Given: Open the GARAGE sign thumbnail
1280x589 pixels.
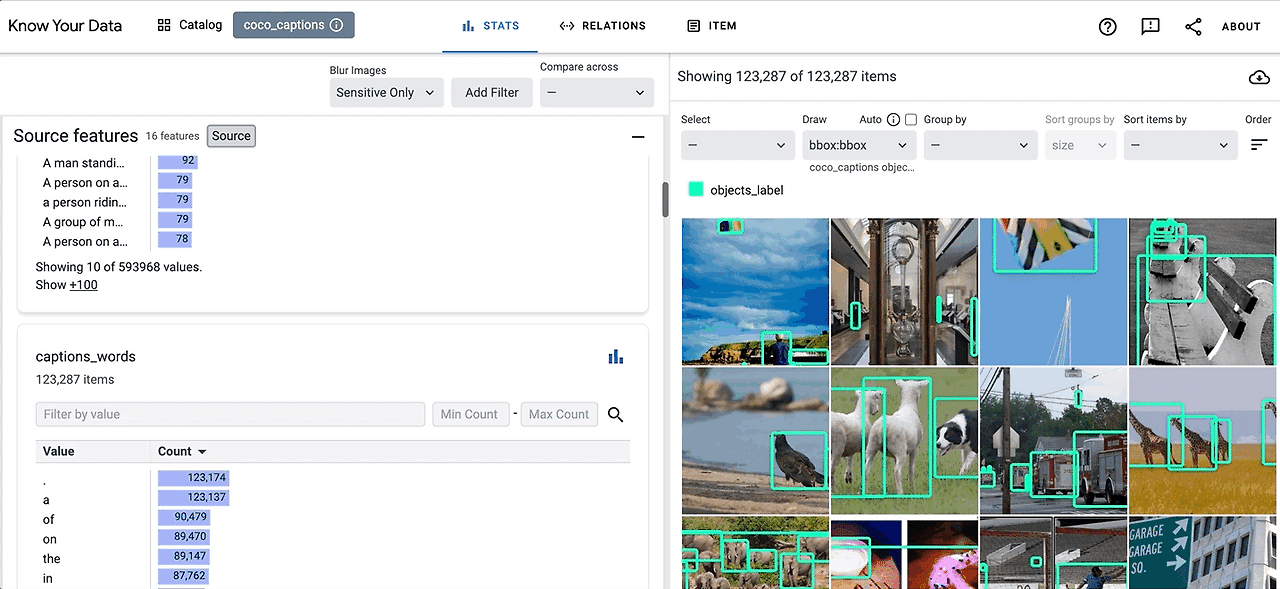Looking at the screenshot, I should tap(1204, 552).
